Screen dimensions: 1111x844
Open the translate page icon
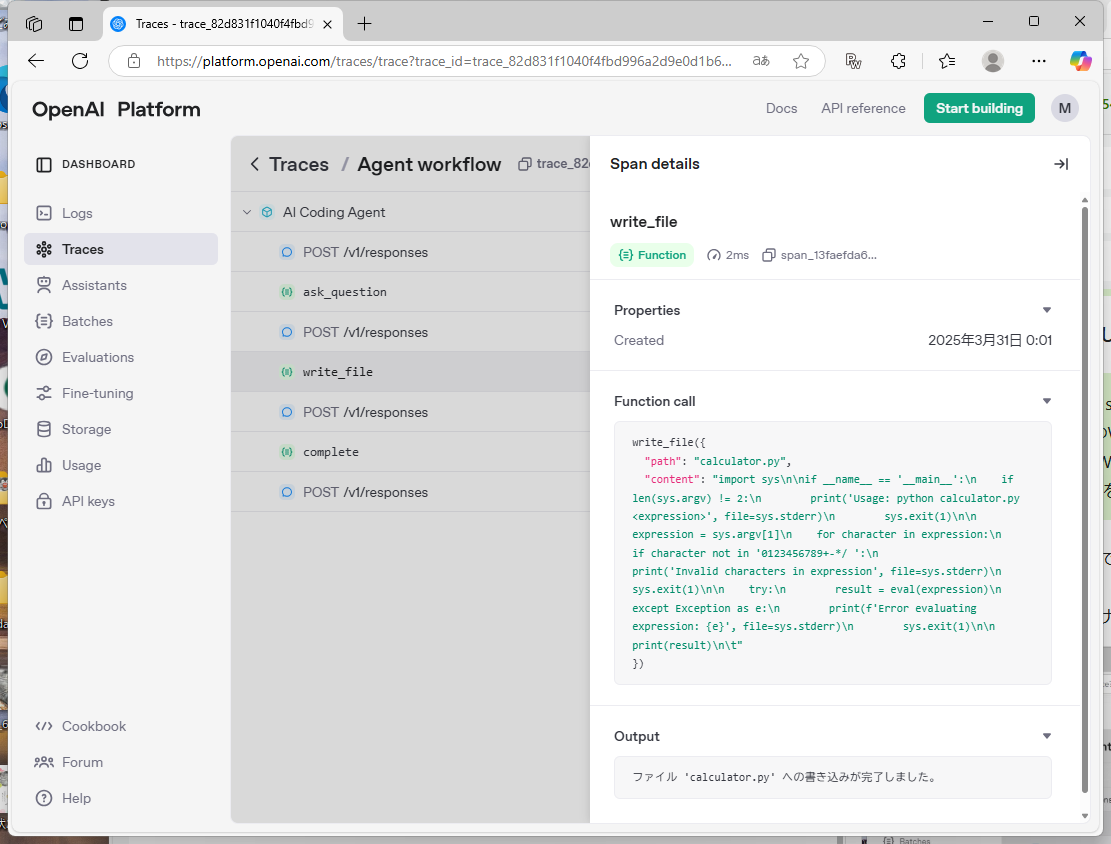point(761,61)
